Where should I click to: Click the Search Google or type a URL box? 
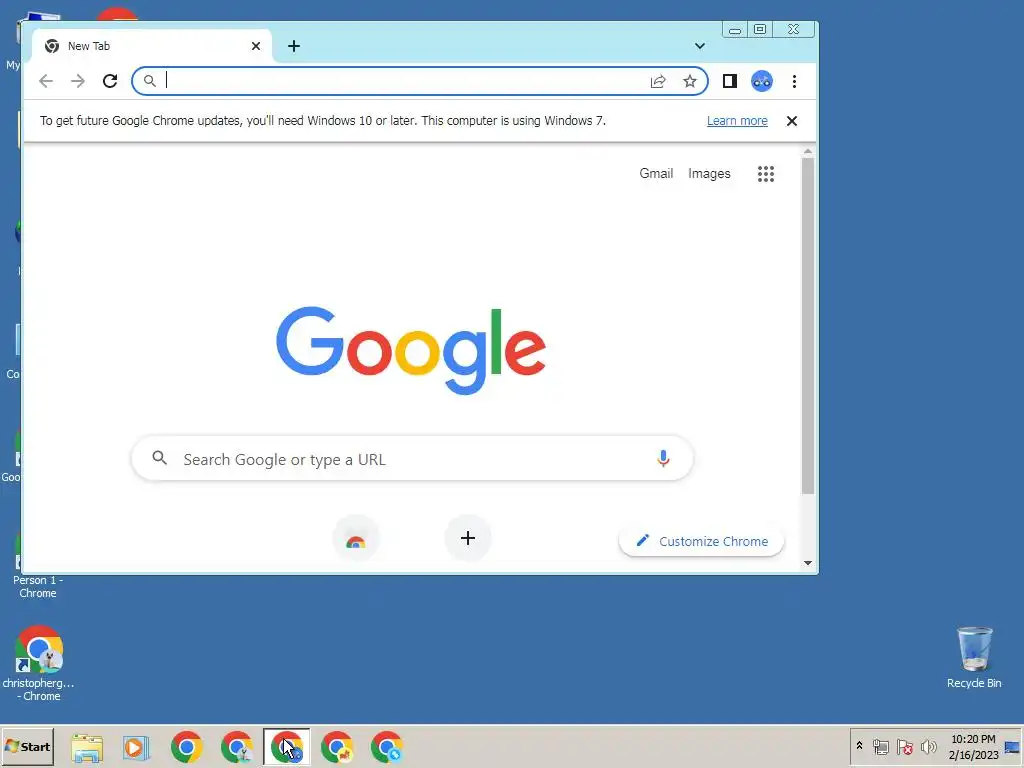click(412, 458)
